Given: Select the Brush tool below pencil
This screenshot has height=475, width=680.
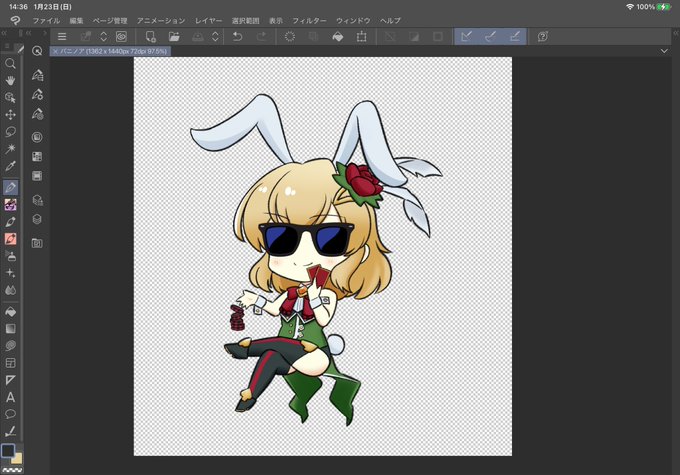Looking at the screenshot, I should coord(10,222).
